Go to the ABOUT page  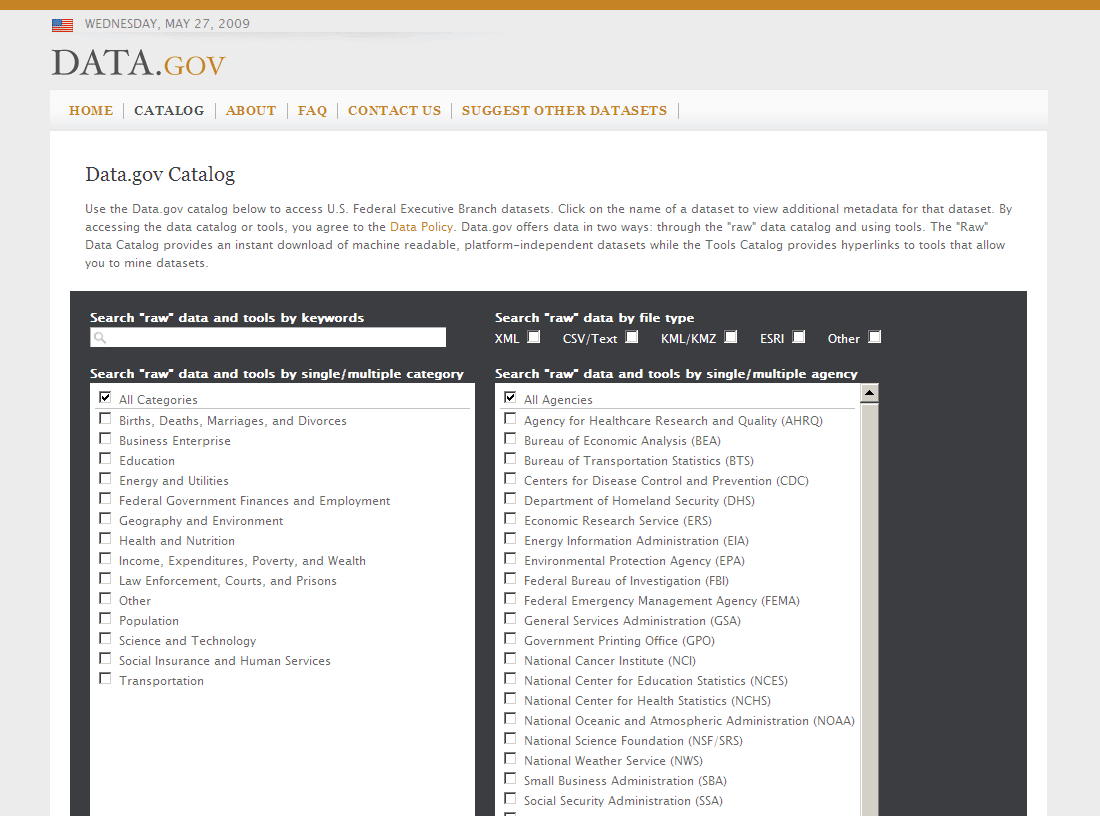250,110
